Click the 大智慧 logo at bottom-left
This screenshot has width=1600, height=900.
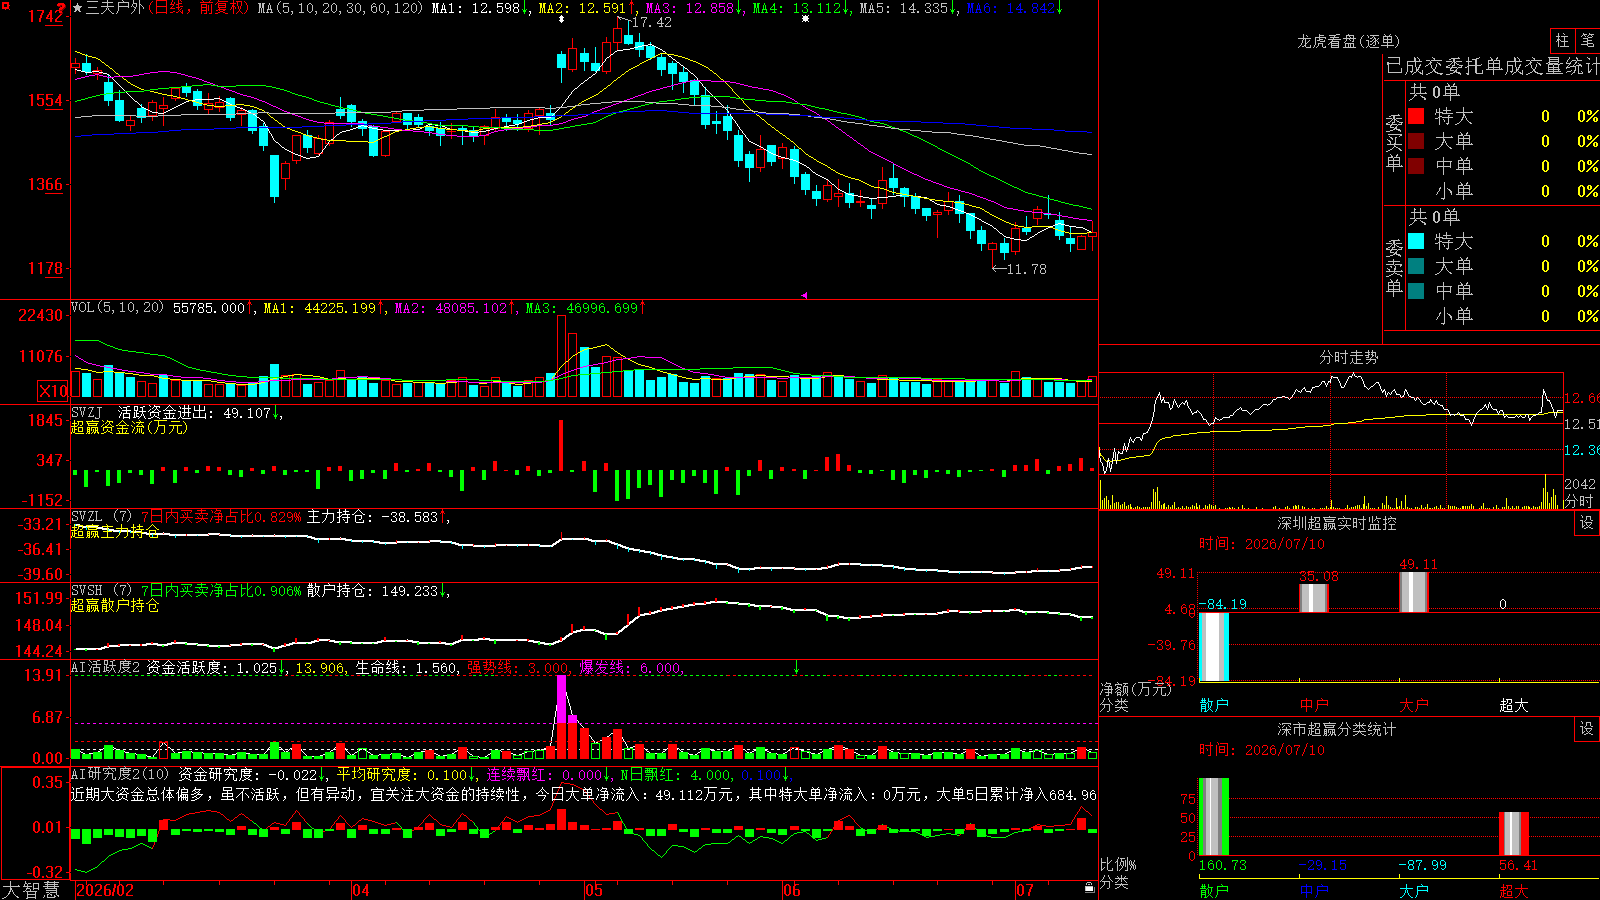click(31, 890)
